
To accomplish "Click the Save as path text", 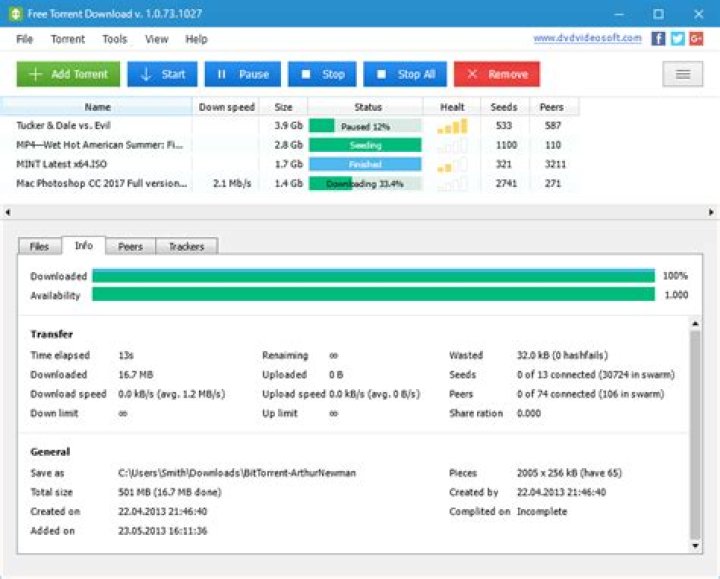I will point(237,473).
